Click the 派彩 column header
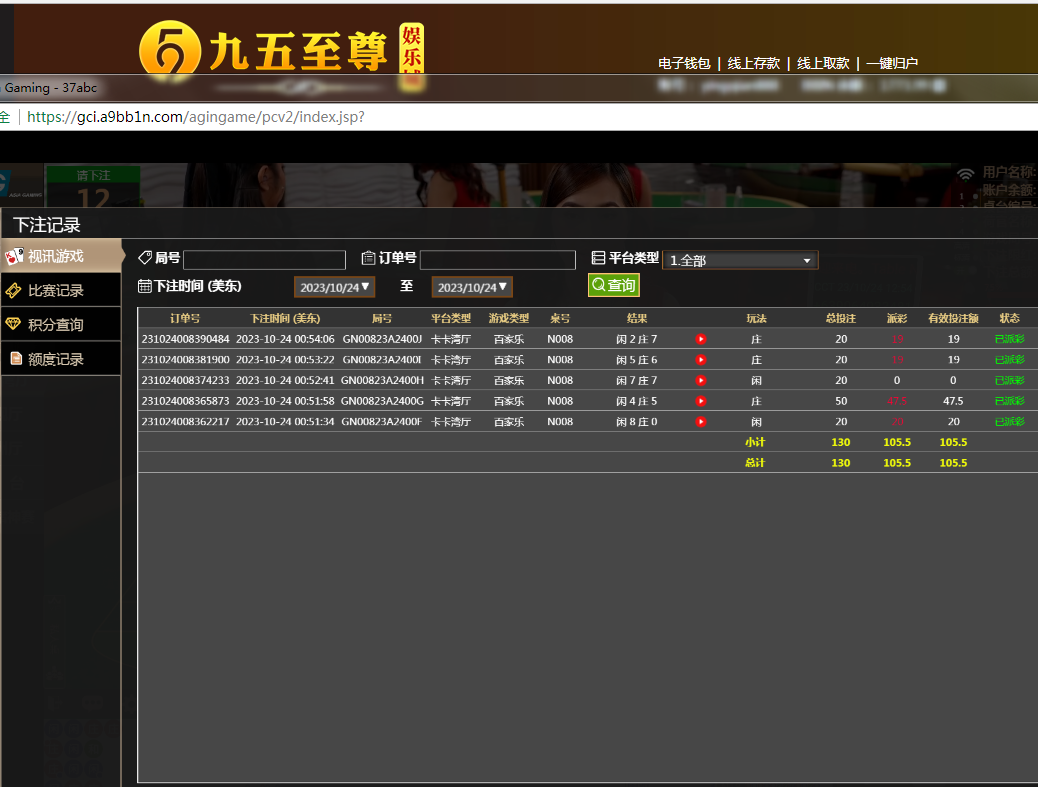This screenshot has height=787, width=1038. coord(897,318)
